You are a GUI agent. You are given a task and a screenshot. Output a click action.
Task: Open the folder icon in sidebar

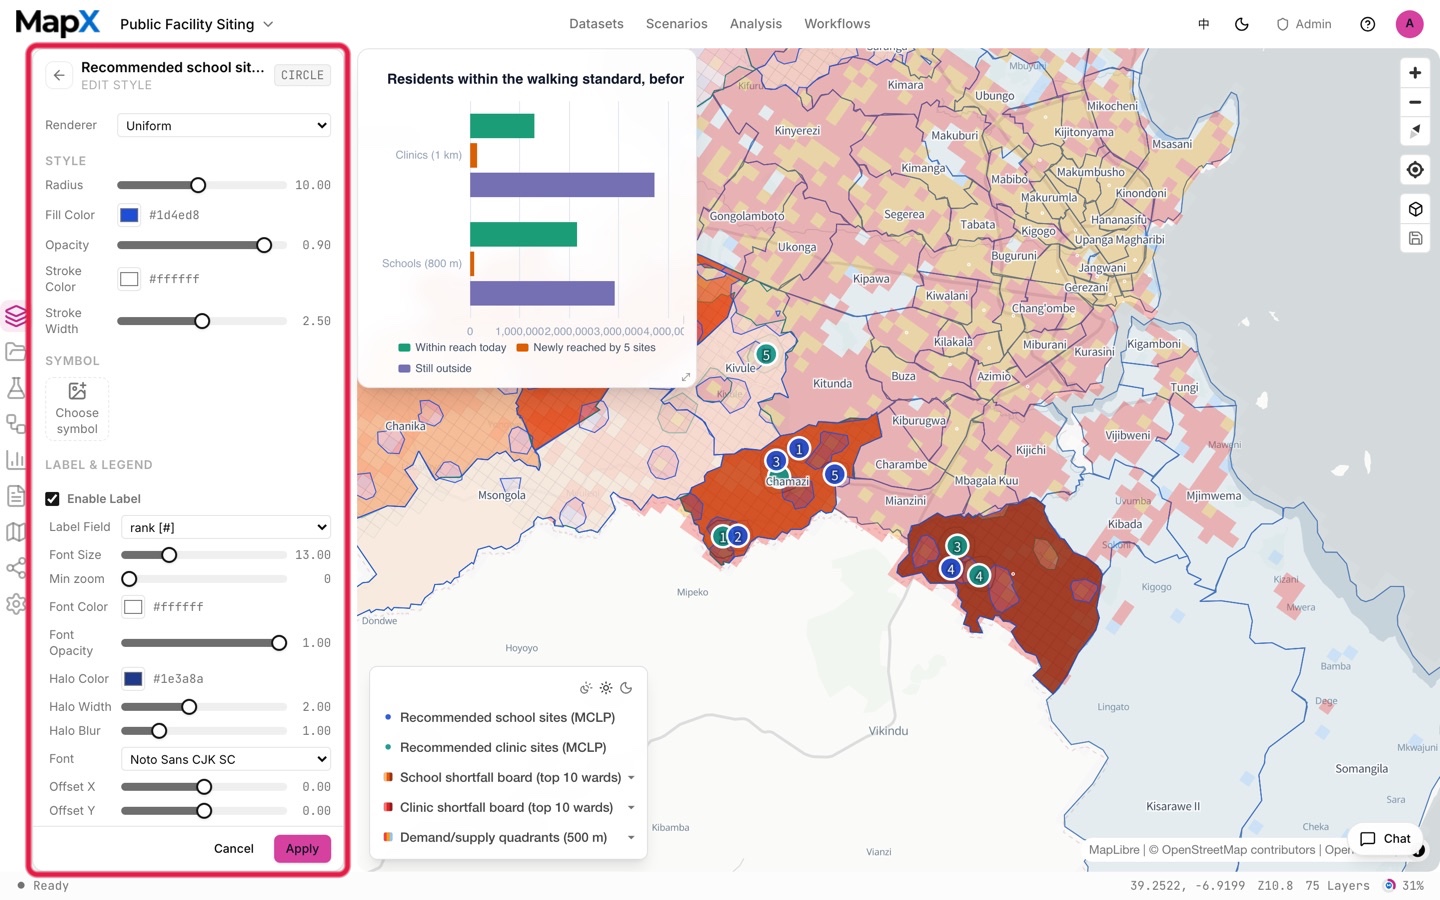(15, 351)
